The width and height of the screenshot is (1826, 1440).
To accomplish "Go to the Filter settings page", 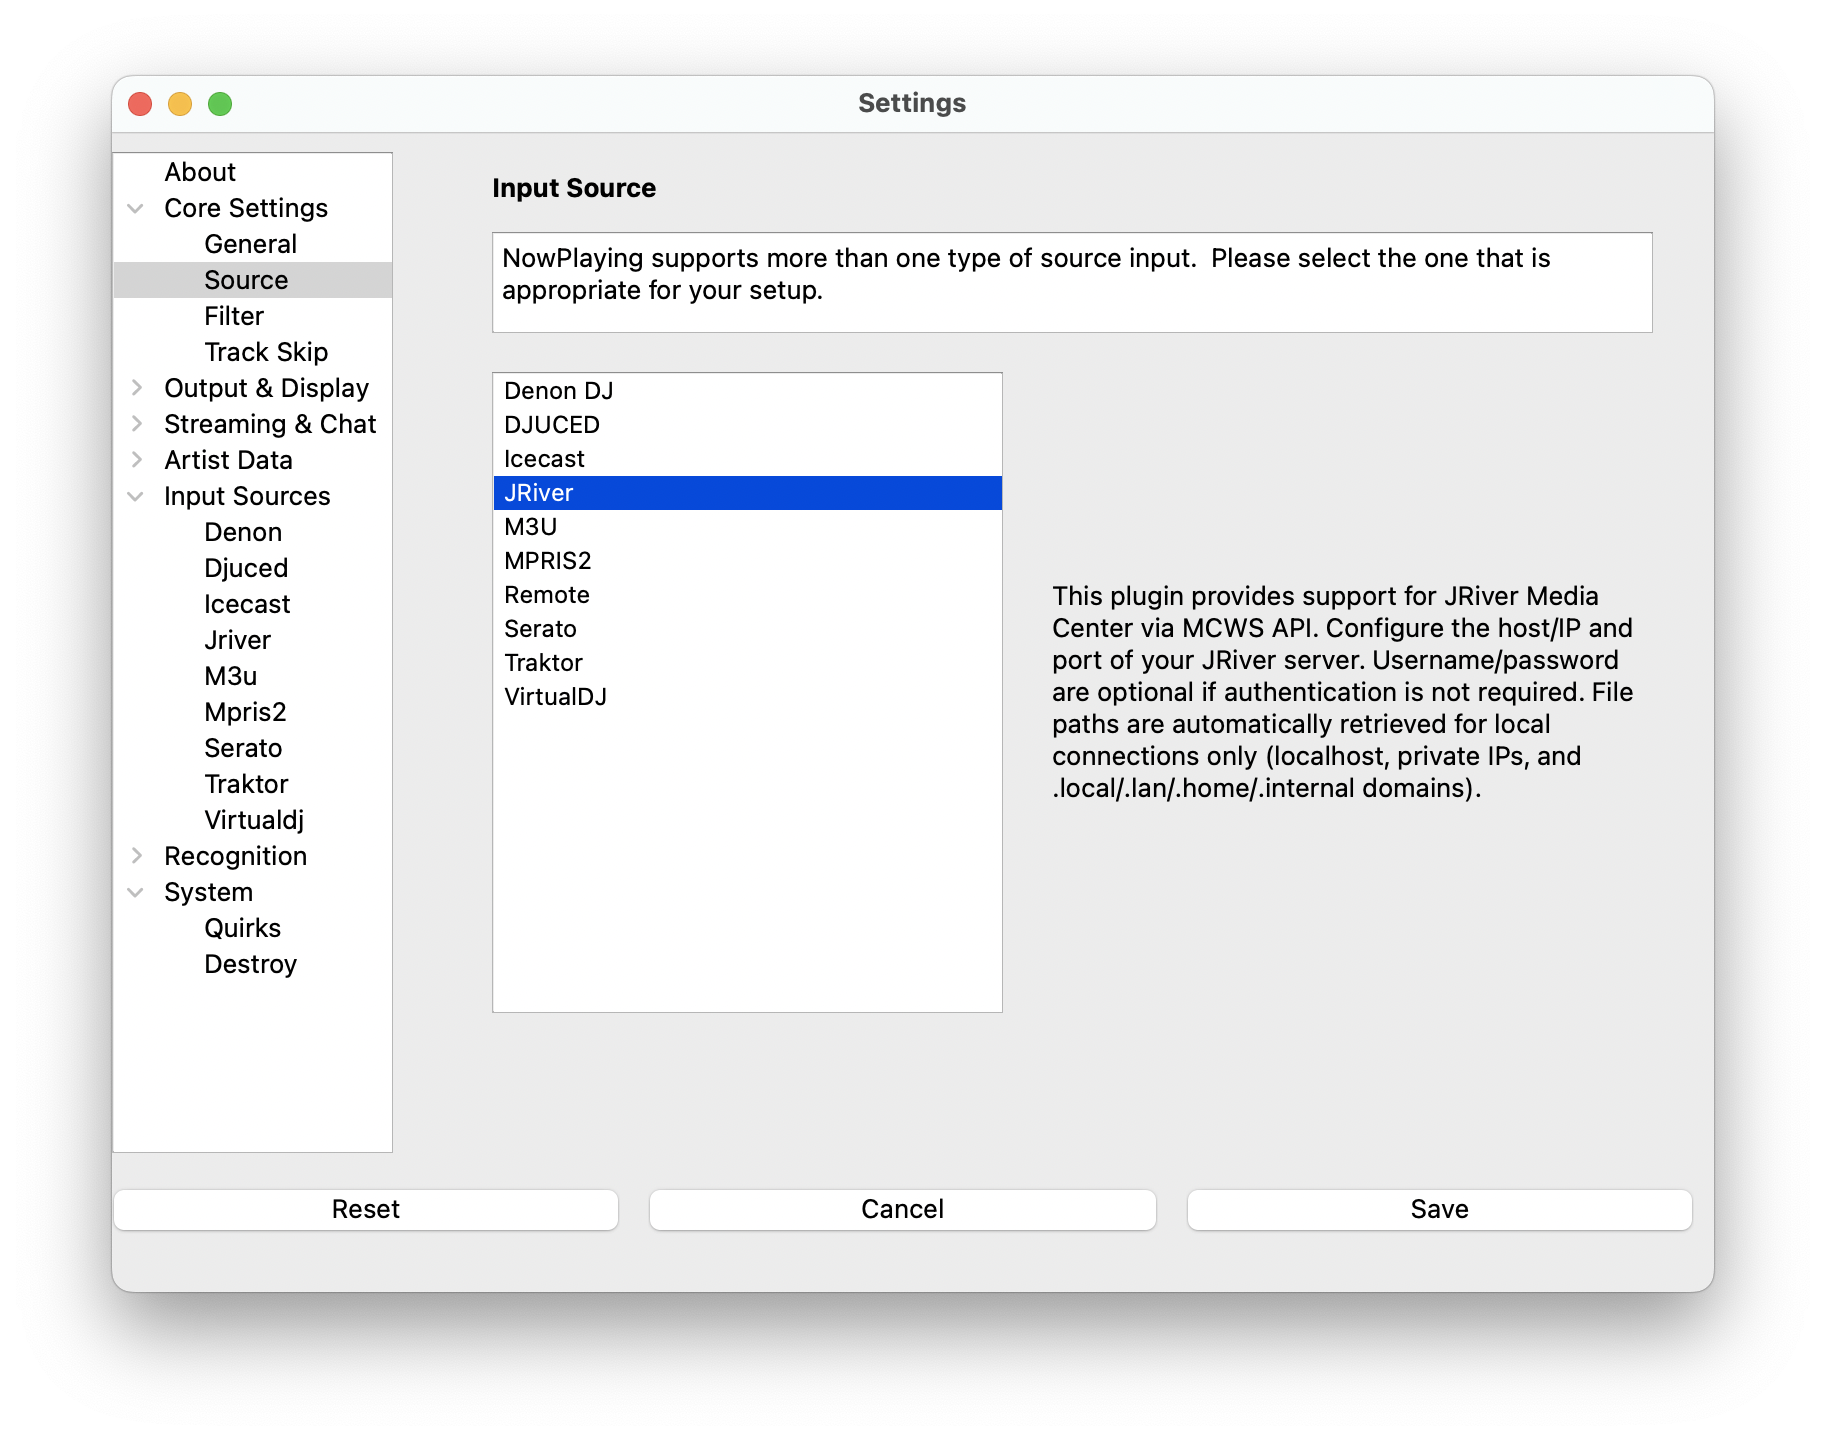I will [x=234, y=316].
